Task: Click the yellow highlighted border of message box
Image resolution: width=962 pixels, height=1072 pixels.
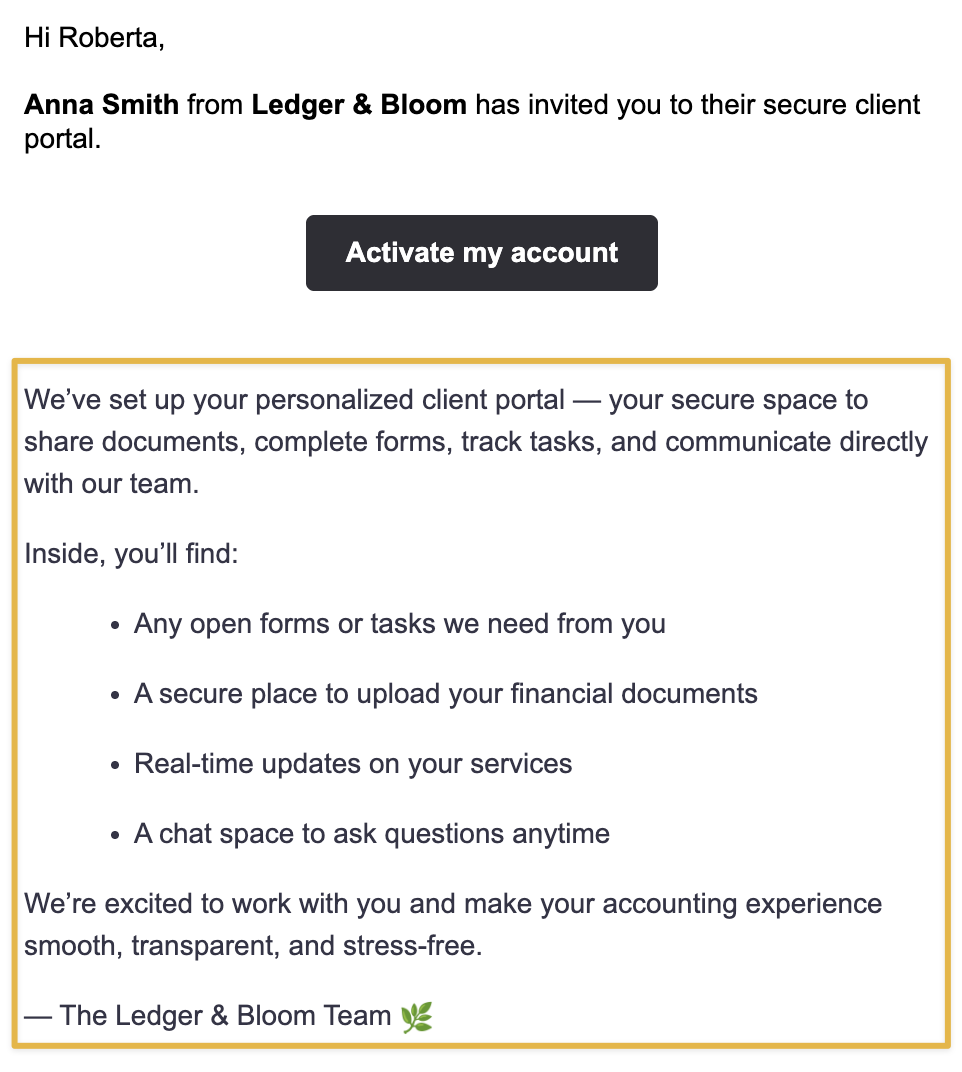Action: (x=481, y=360)
